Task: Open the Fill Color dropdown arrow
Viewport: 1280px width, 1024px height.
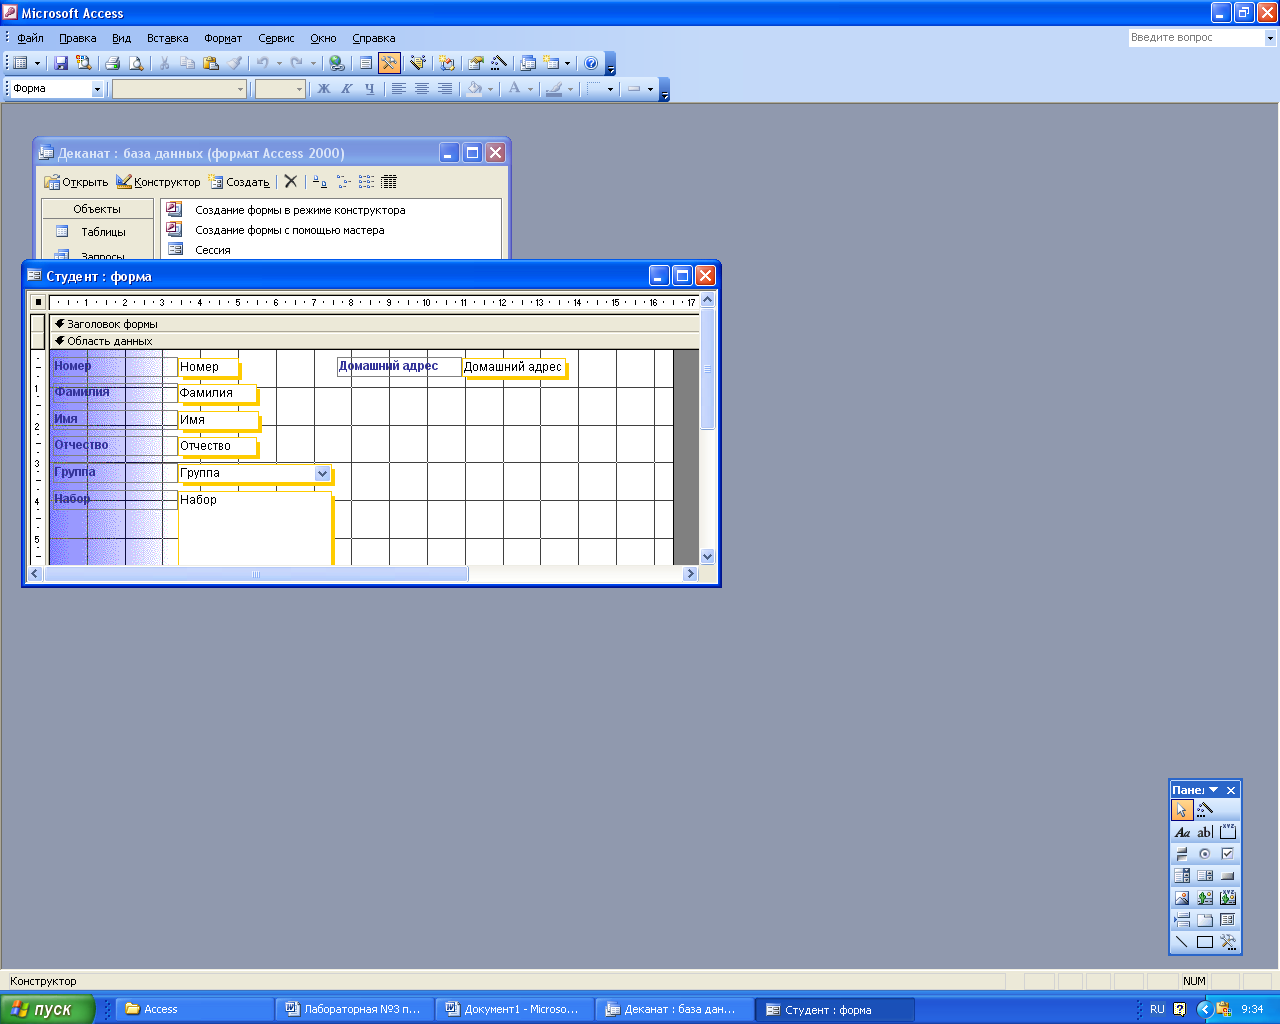Action: [490, 89]
